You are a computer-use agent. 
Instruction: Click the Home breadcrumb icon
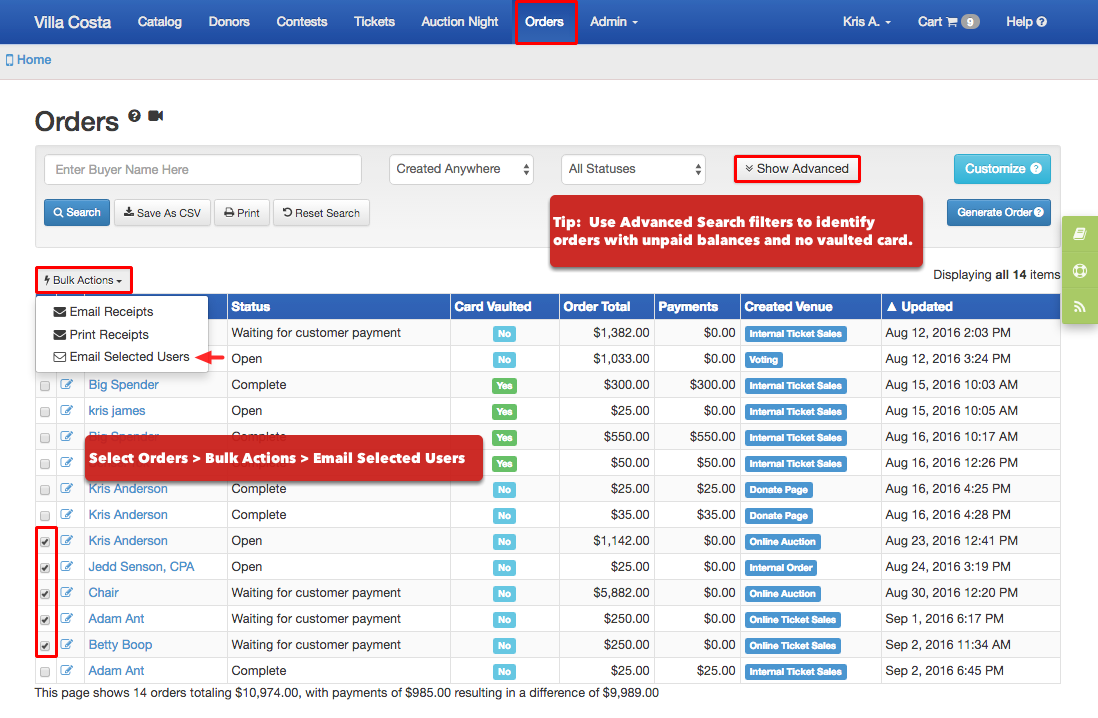[x=9, y=60]
